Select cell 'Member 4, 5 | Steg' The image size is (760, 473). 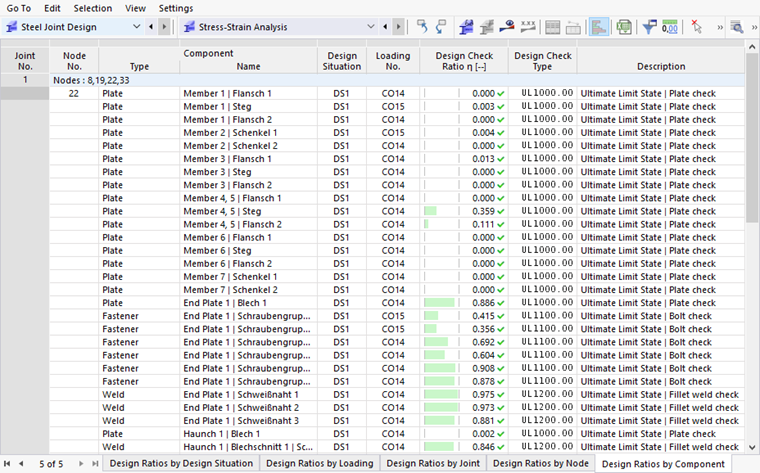tap(248, 211)
